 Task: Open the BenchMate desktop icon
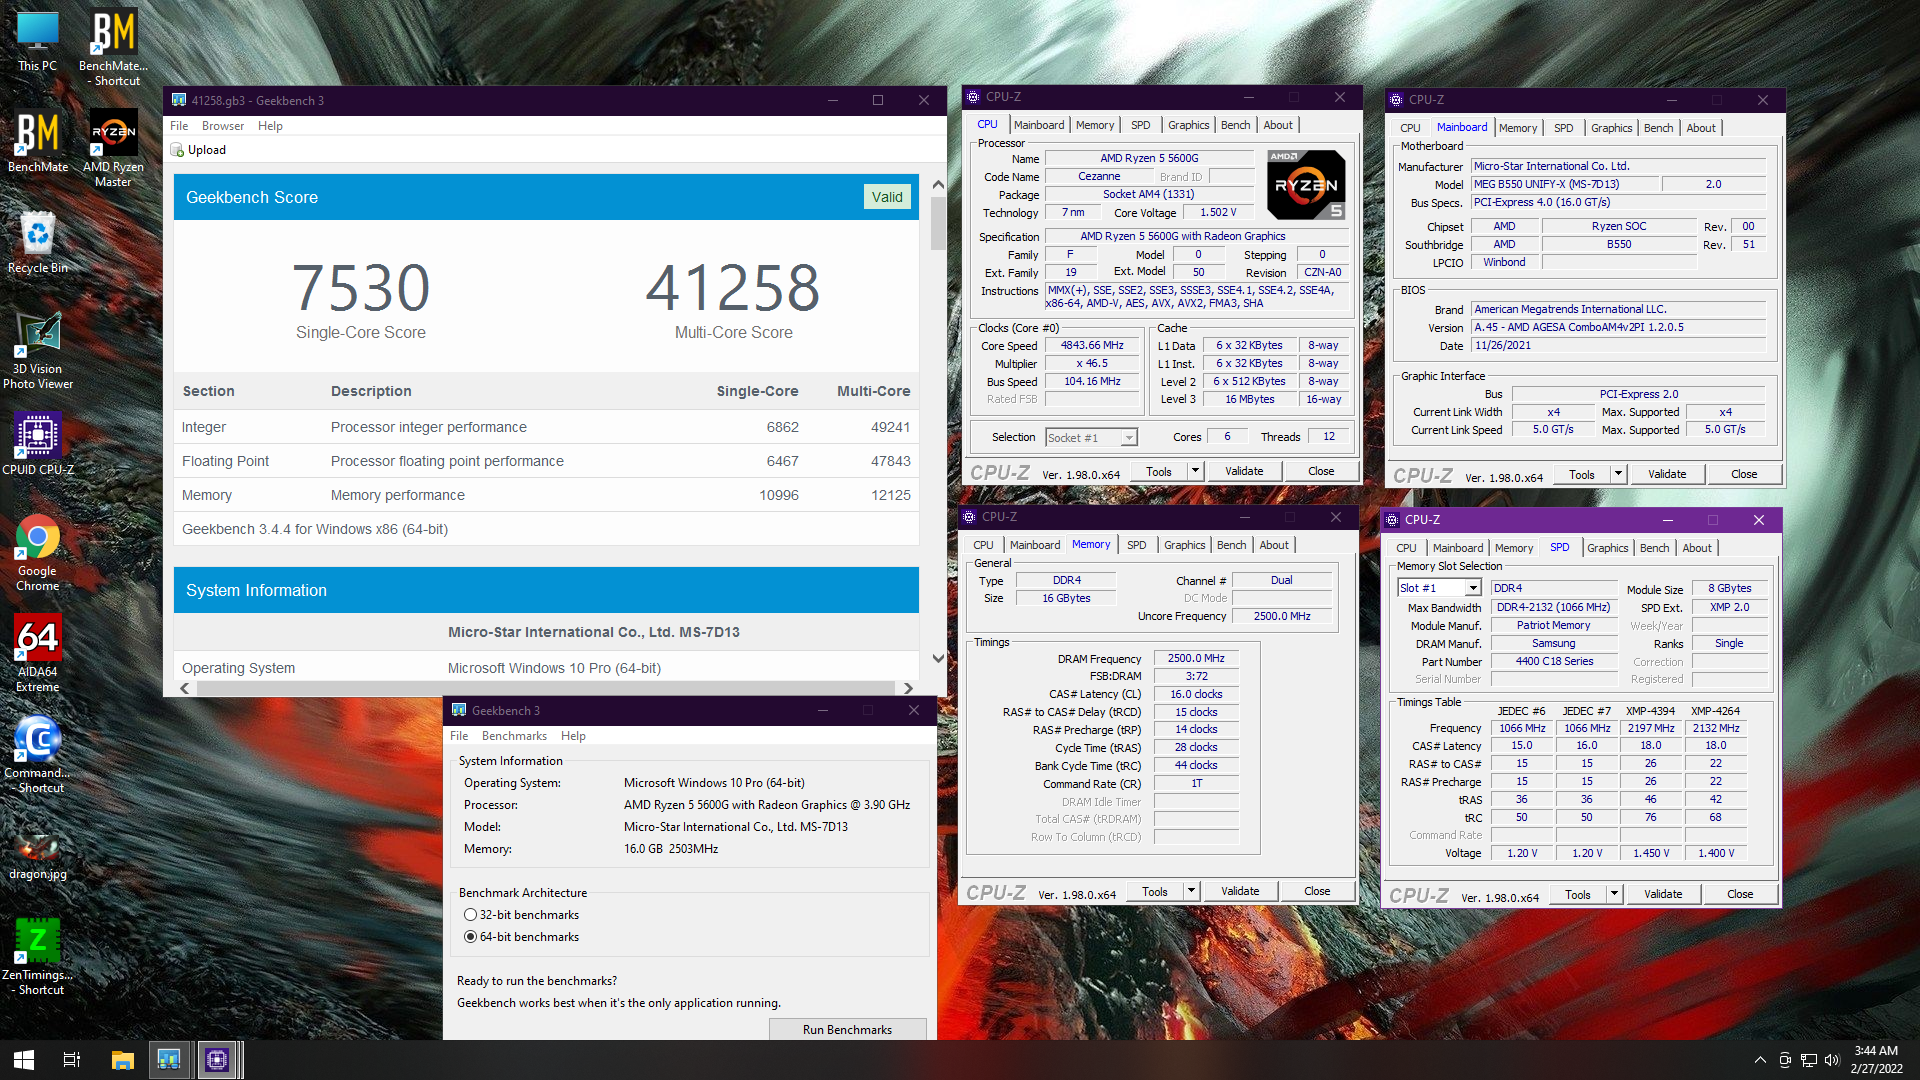[38, 141]
